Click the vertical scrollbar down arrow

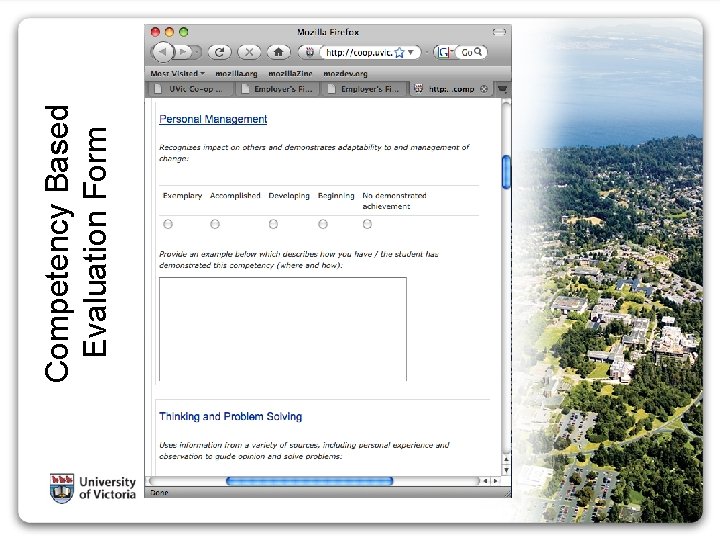coord(506,470)
